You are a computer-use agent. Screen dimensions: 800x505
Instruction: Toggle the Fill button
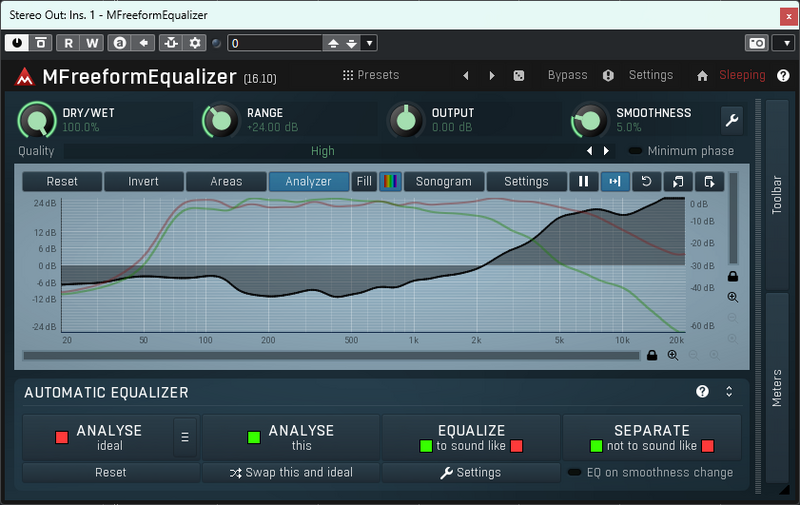tap(364, 182)
